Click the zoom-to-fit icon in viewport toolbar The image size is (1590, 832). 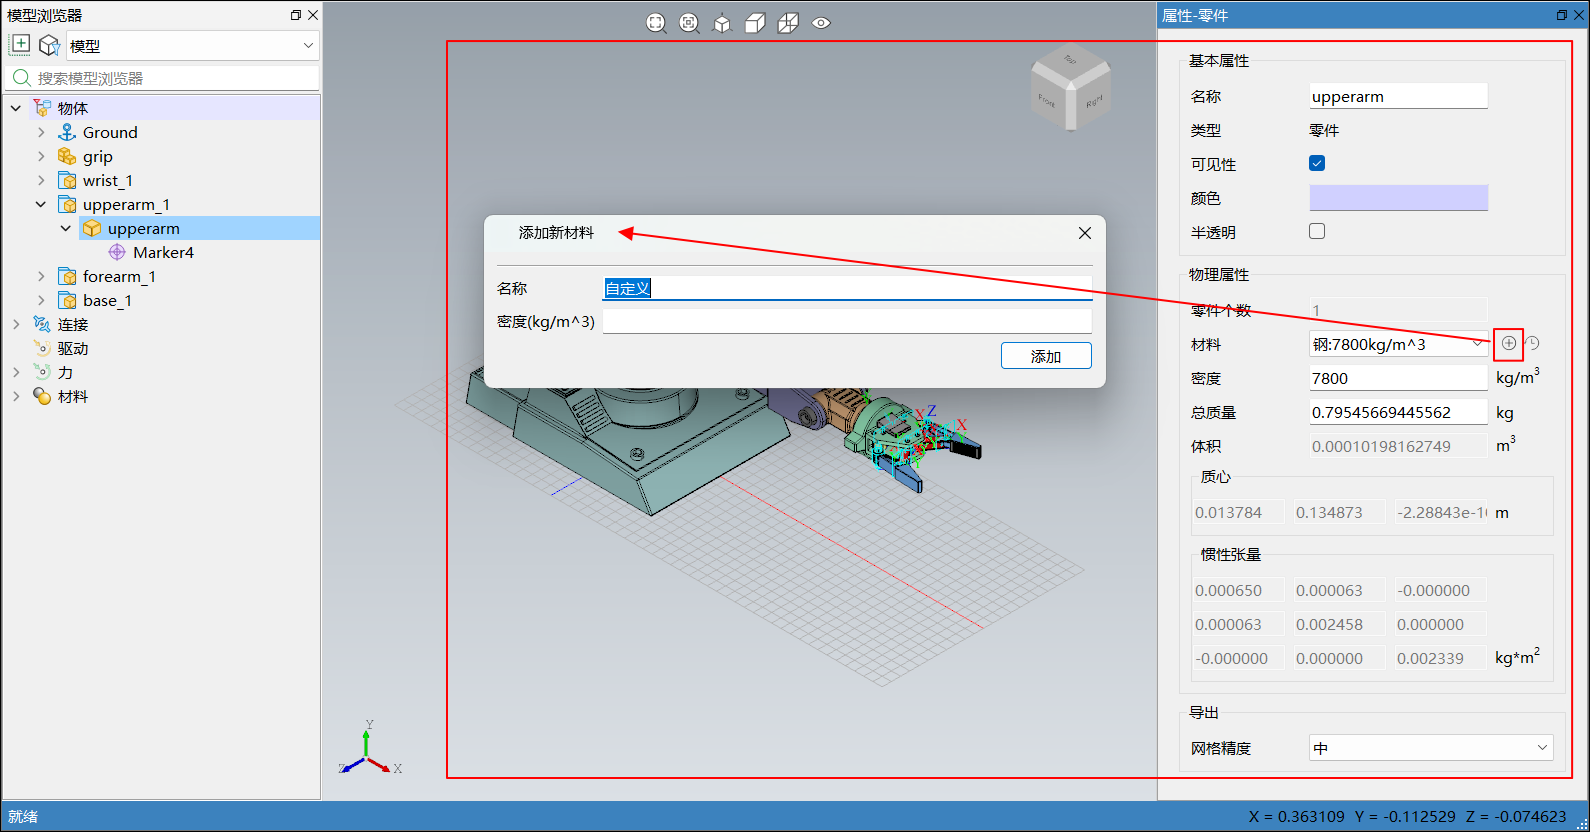click(656, 23)
